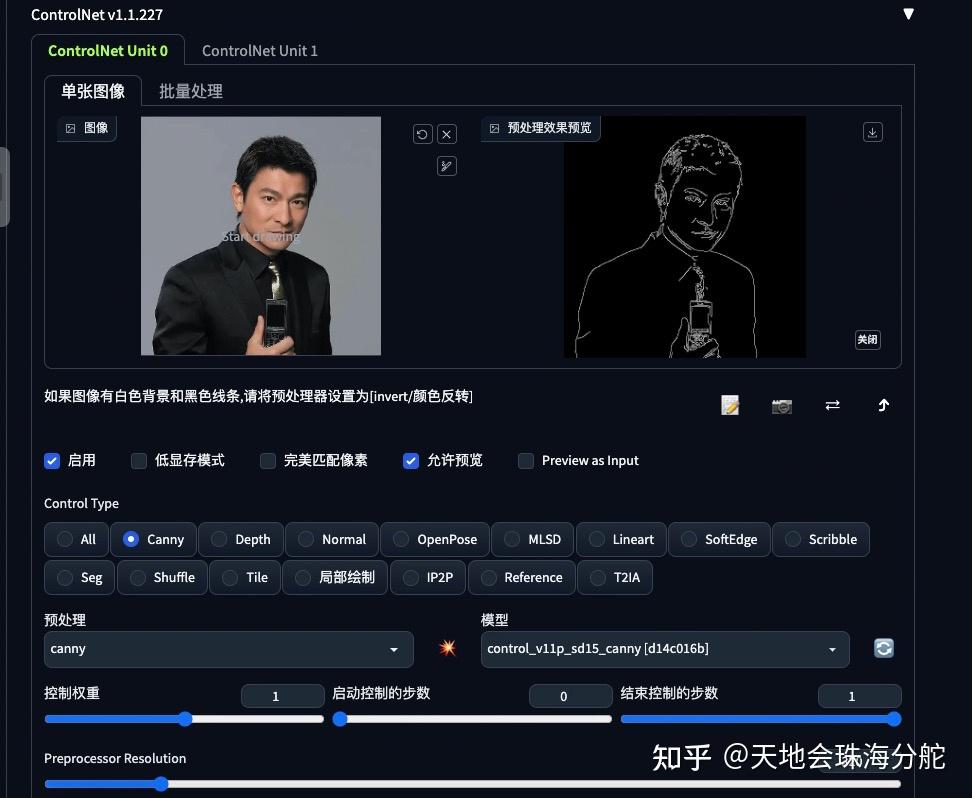The width and height of the screenshot is (972, 798).
Task: Open a sketch canvas with the pencil icon
Action: (729, 405)
